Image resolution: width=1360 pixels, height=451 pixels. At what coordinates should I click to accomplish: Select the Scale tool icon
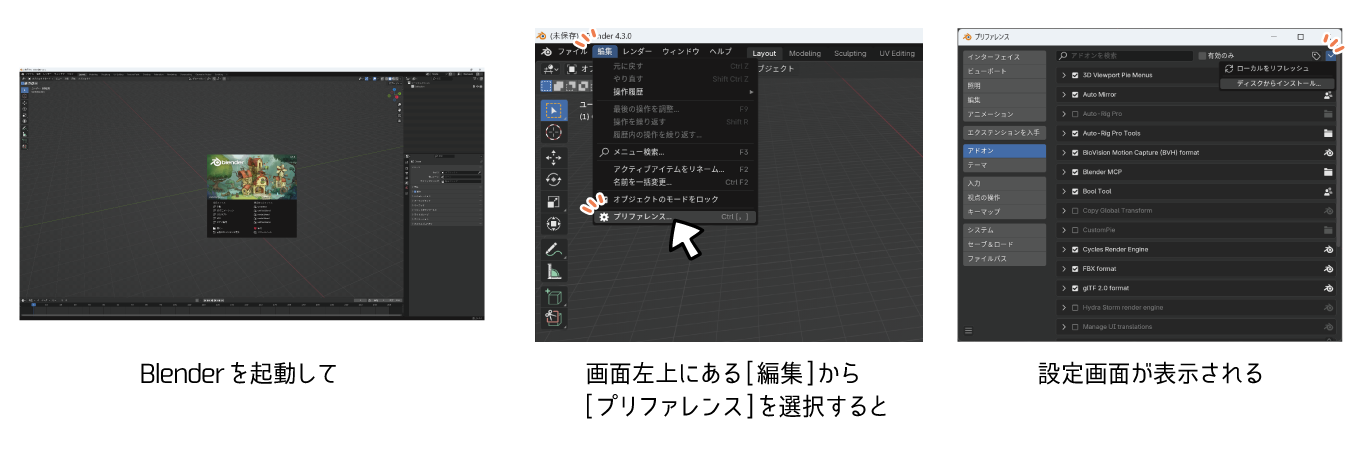[553, 202]
